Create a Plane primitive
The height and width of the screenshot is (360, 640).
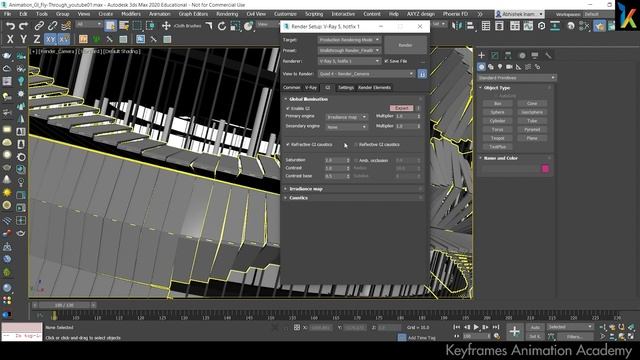(532, 138)
